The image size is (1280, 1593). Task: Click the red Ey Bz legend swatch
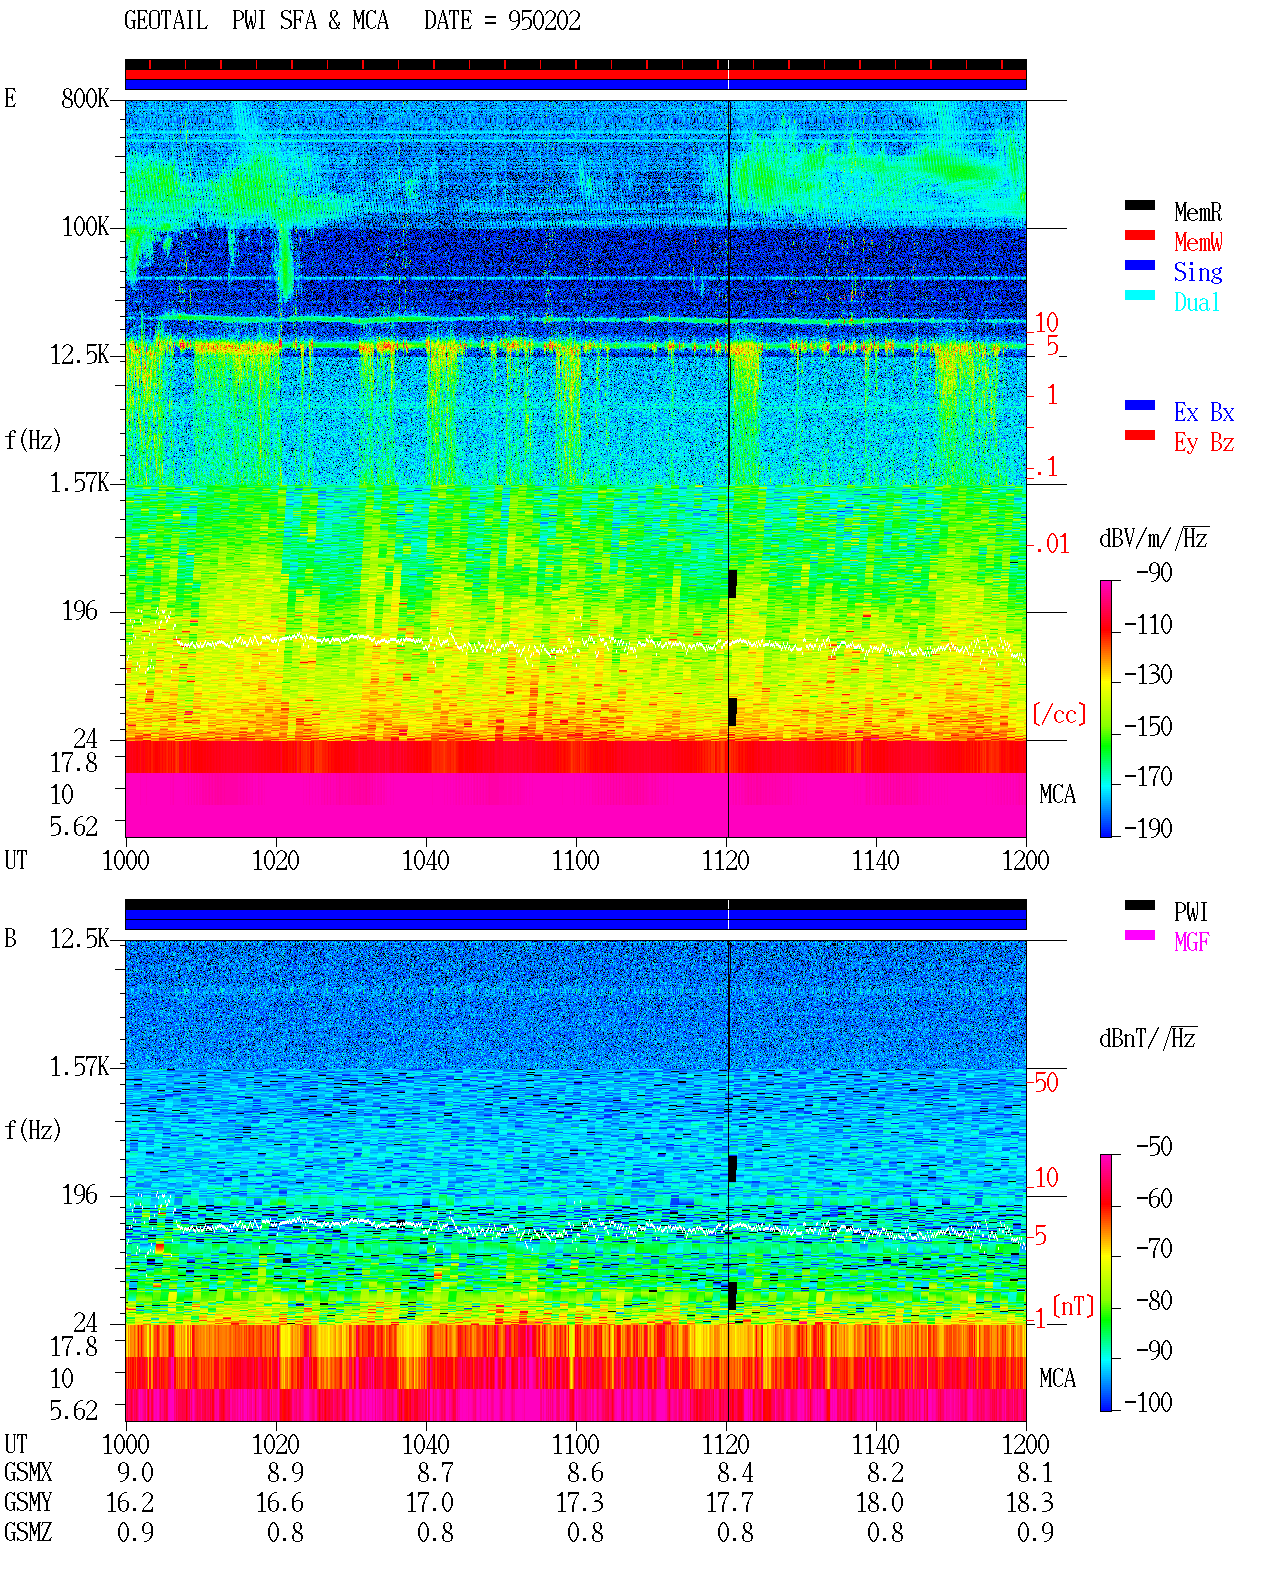[1139, 435]
